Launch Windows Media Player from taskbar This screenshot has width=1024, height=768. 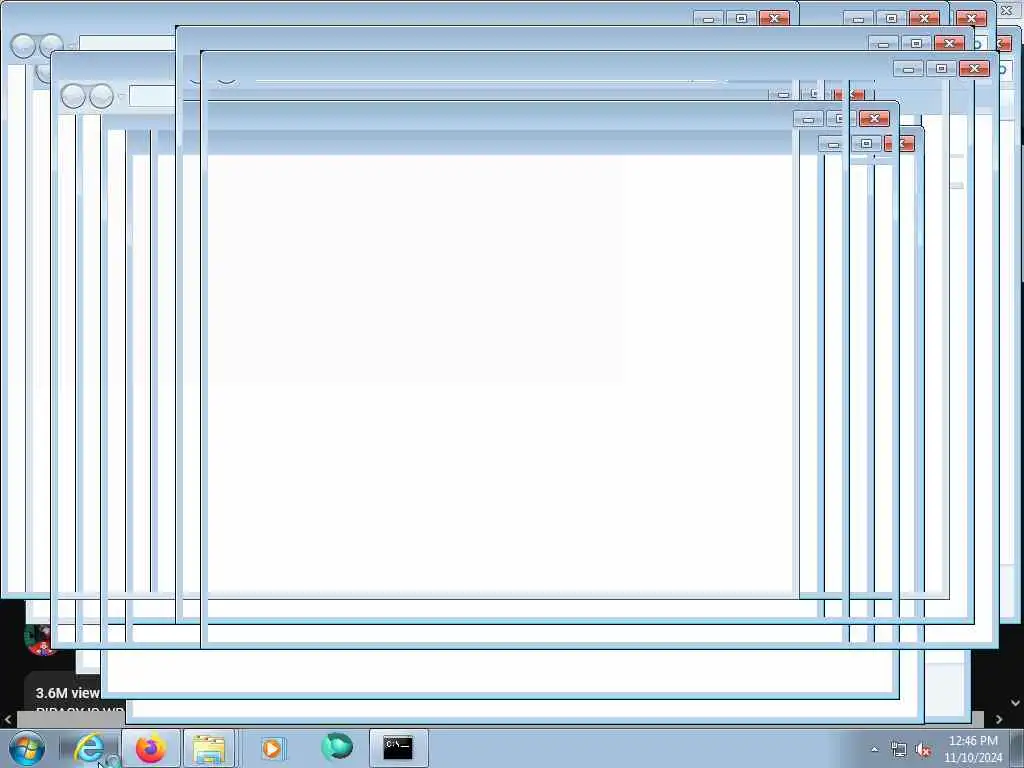[272, 748]
